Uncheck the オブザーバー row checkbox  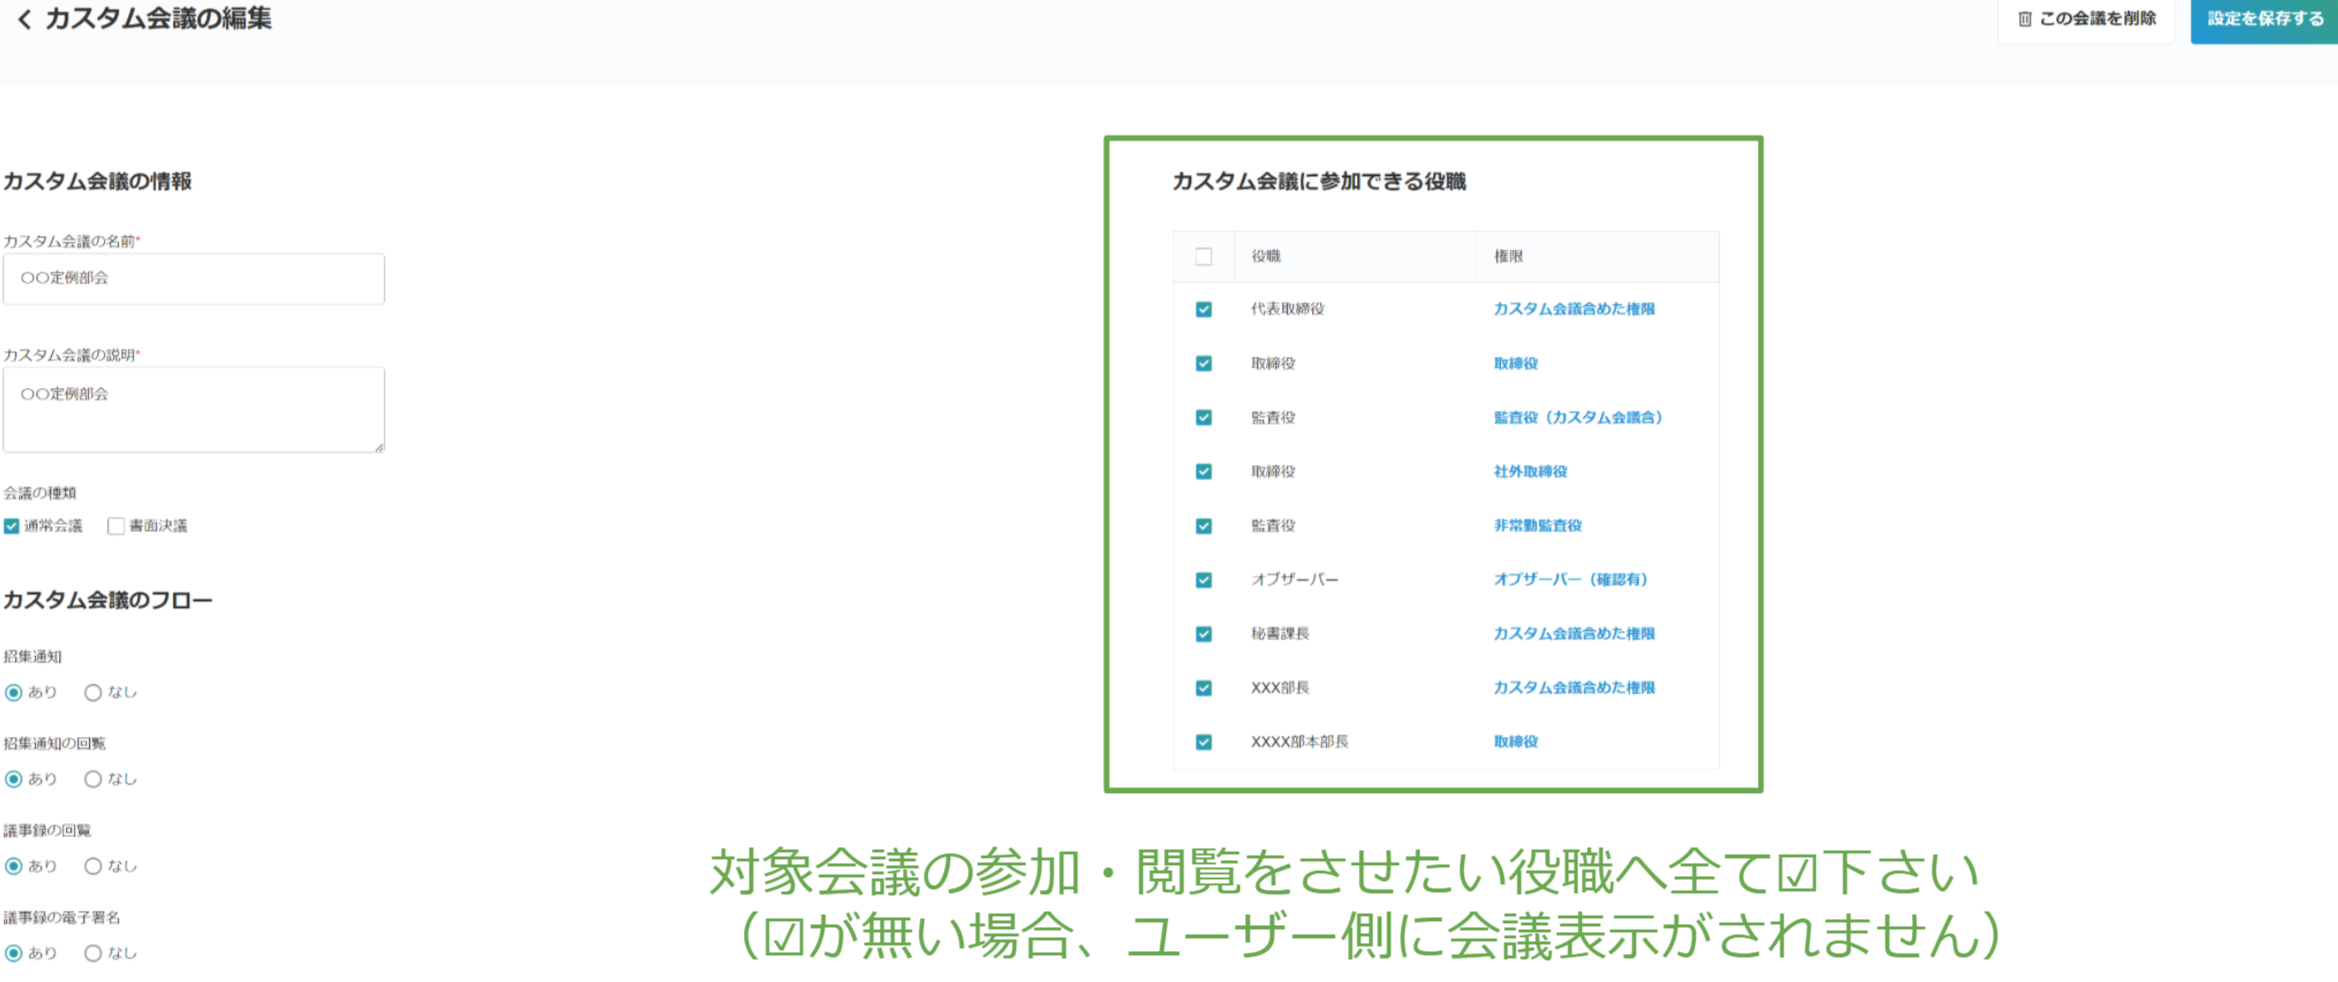(x=1204, y=580)
